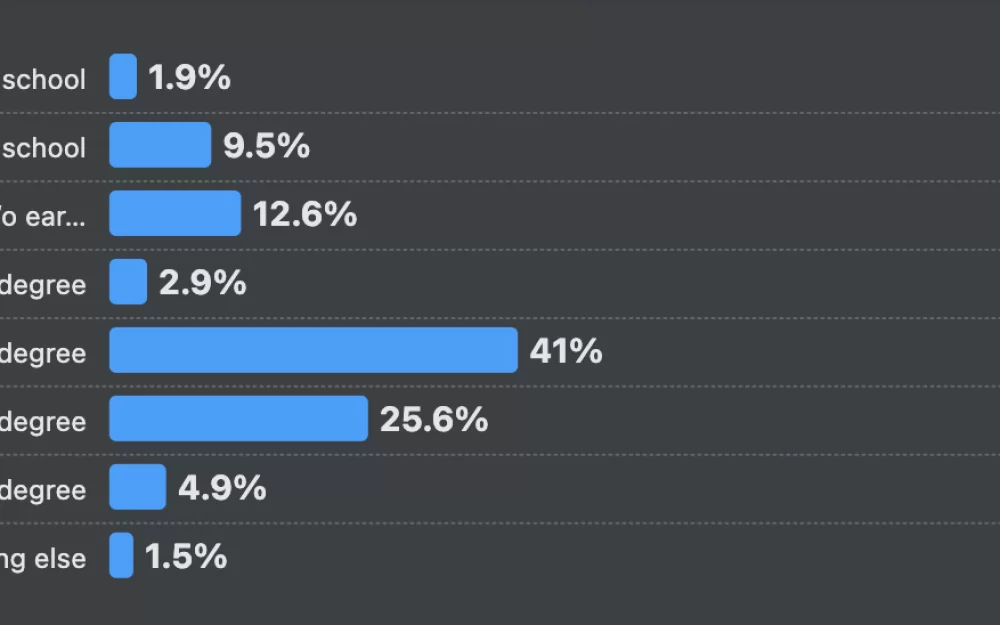Click the bar representing 12.6%
The height and width of the screenshot is (625, 1000).
pyautogui.click(x=175, y=213)
